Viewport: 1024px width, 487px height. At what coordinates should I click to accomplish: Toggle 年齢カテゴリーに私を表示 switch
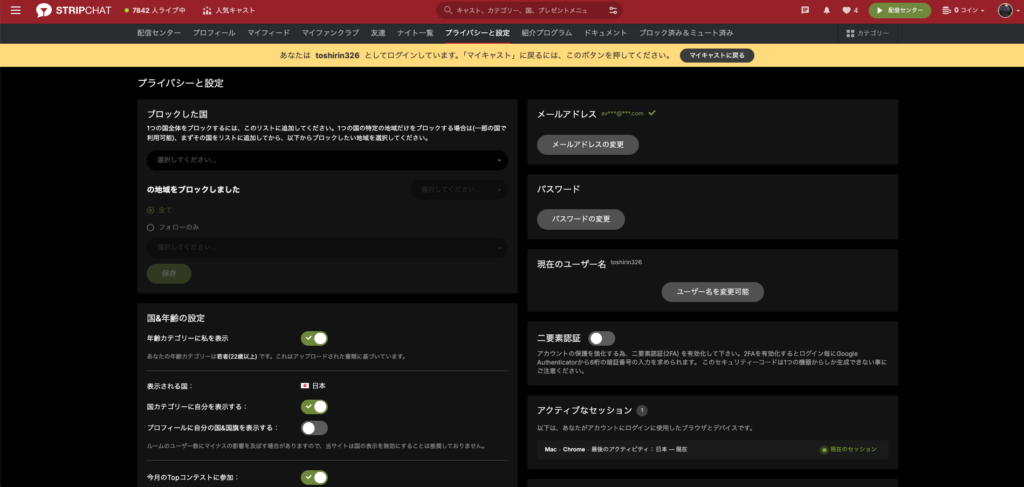tap(314, 339)
